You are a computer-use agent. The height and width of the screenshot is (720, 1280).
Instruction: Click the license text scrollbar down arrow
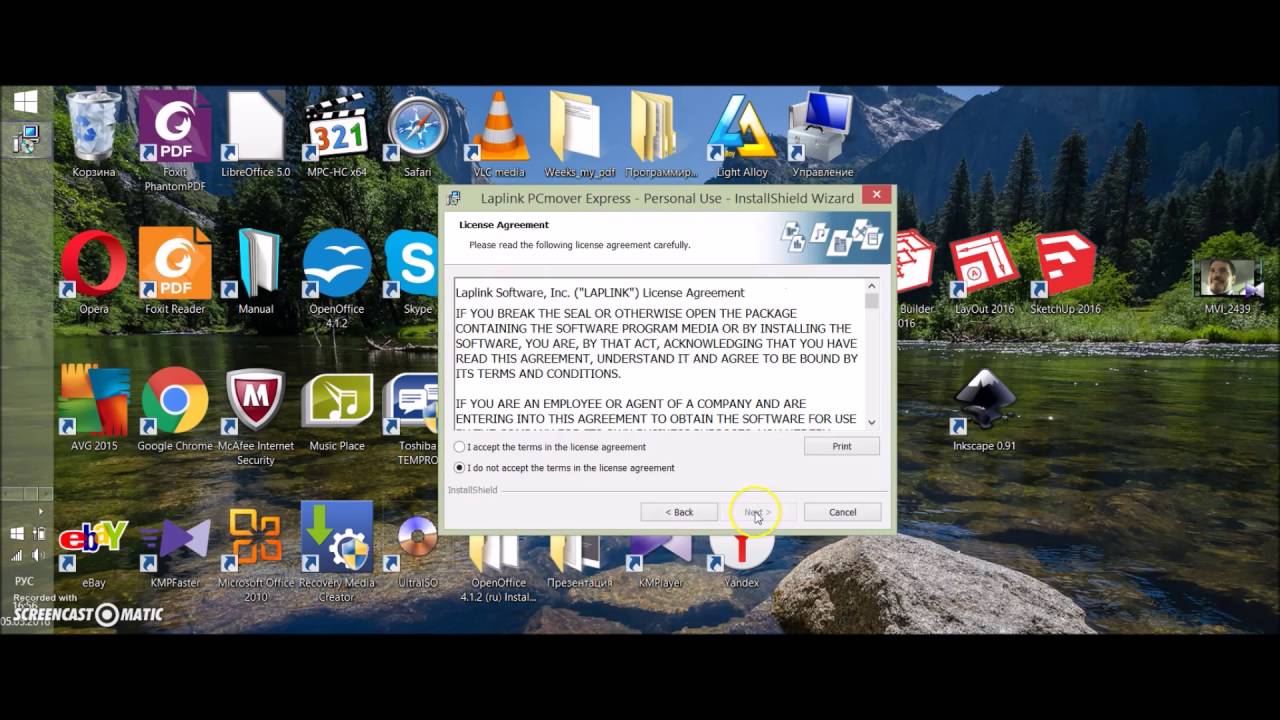(x=872, y=421)
